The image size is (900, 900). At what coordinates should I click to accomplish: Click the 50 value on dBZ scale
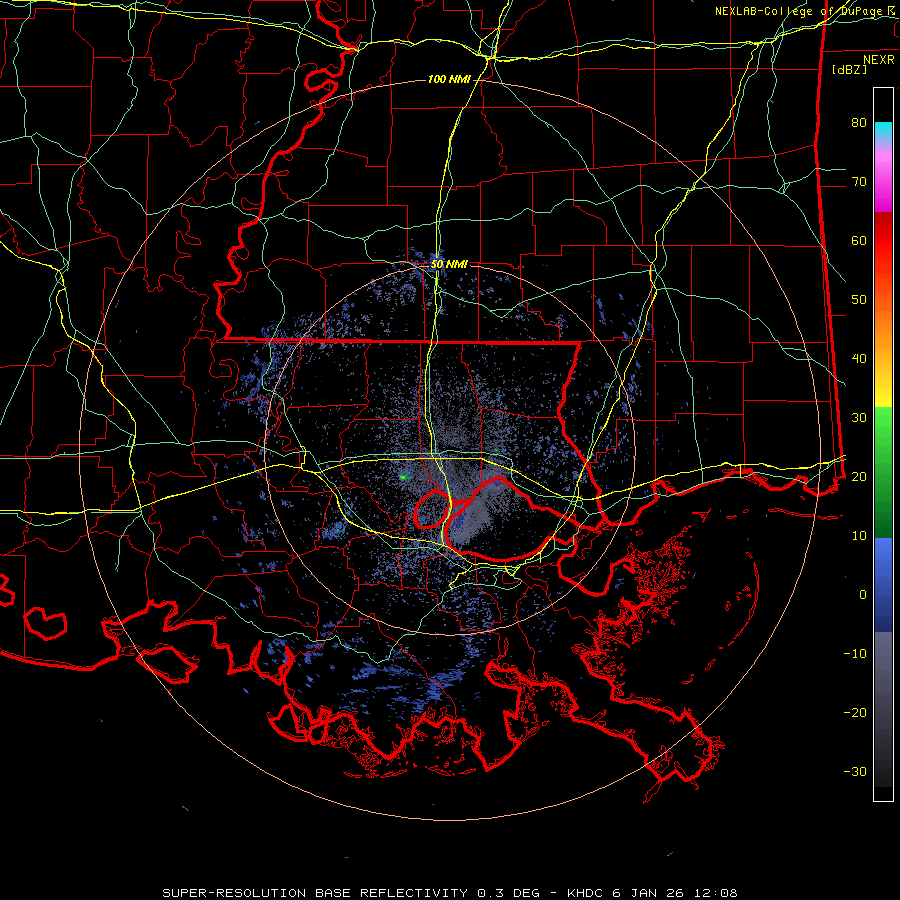coord(859,300)
